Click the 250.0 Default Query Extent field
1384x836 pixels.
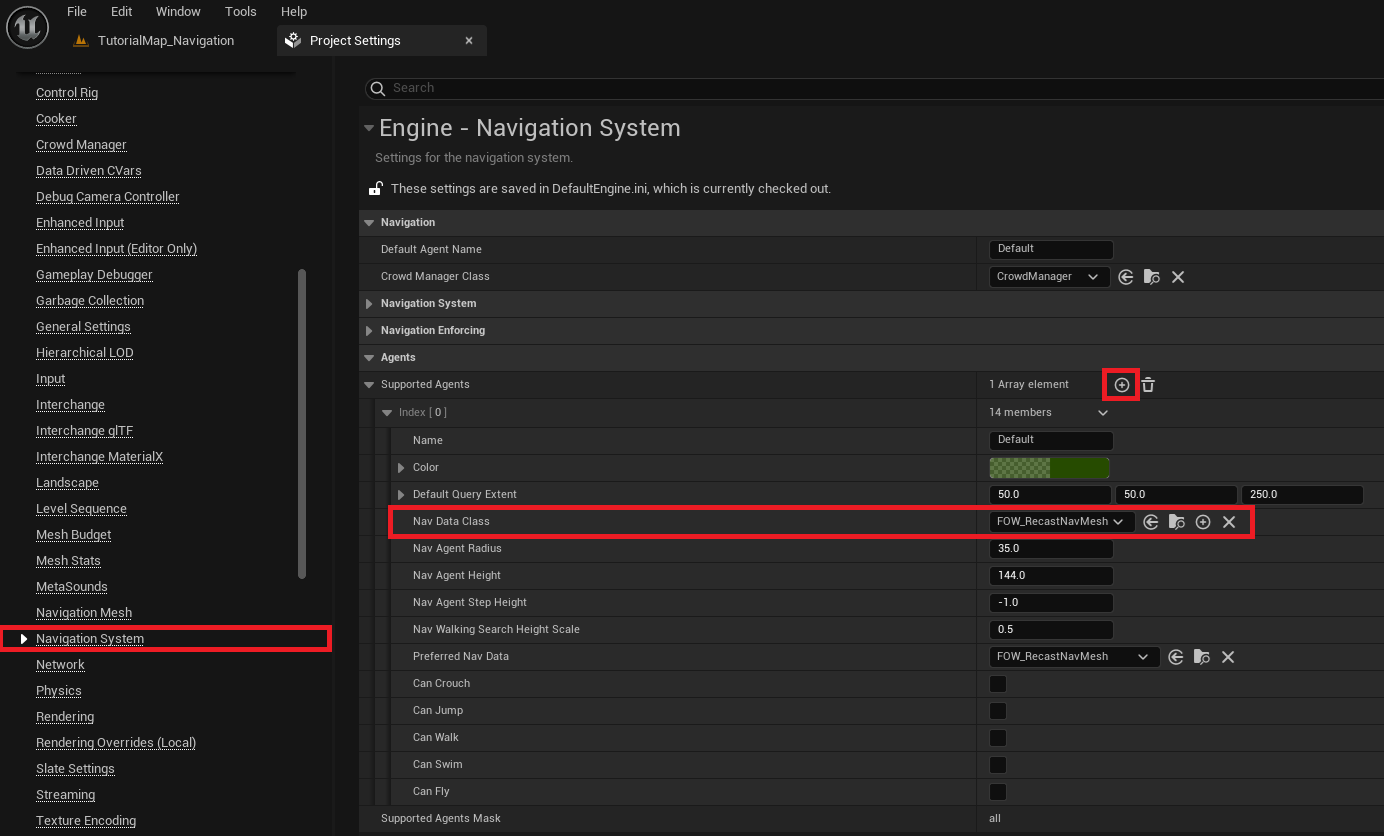(1302, 495)
